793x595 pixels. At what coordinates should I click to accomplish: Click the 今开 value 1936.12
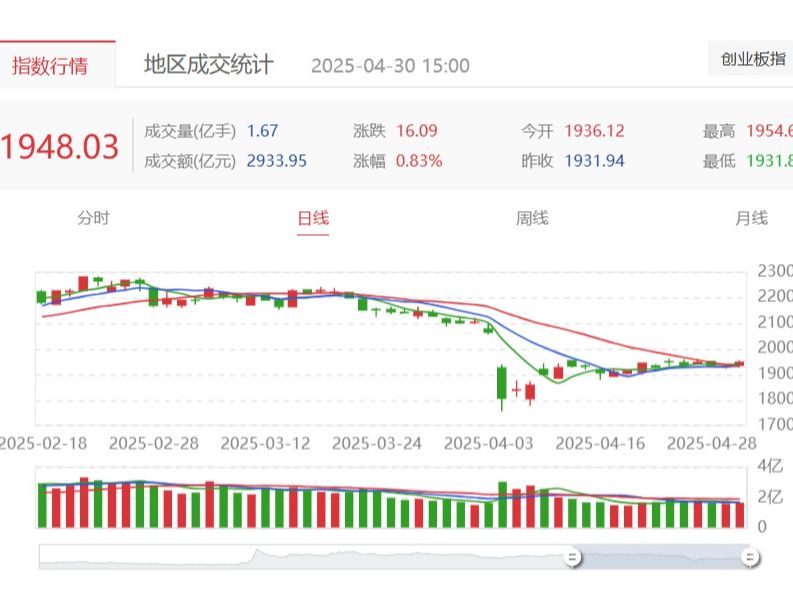click(594, 131)
